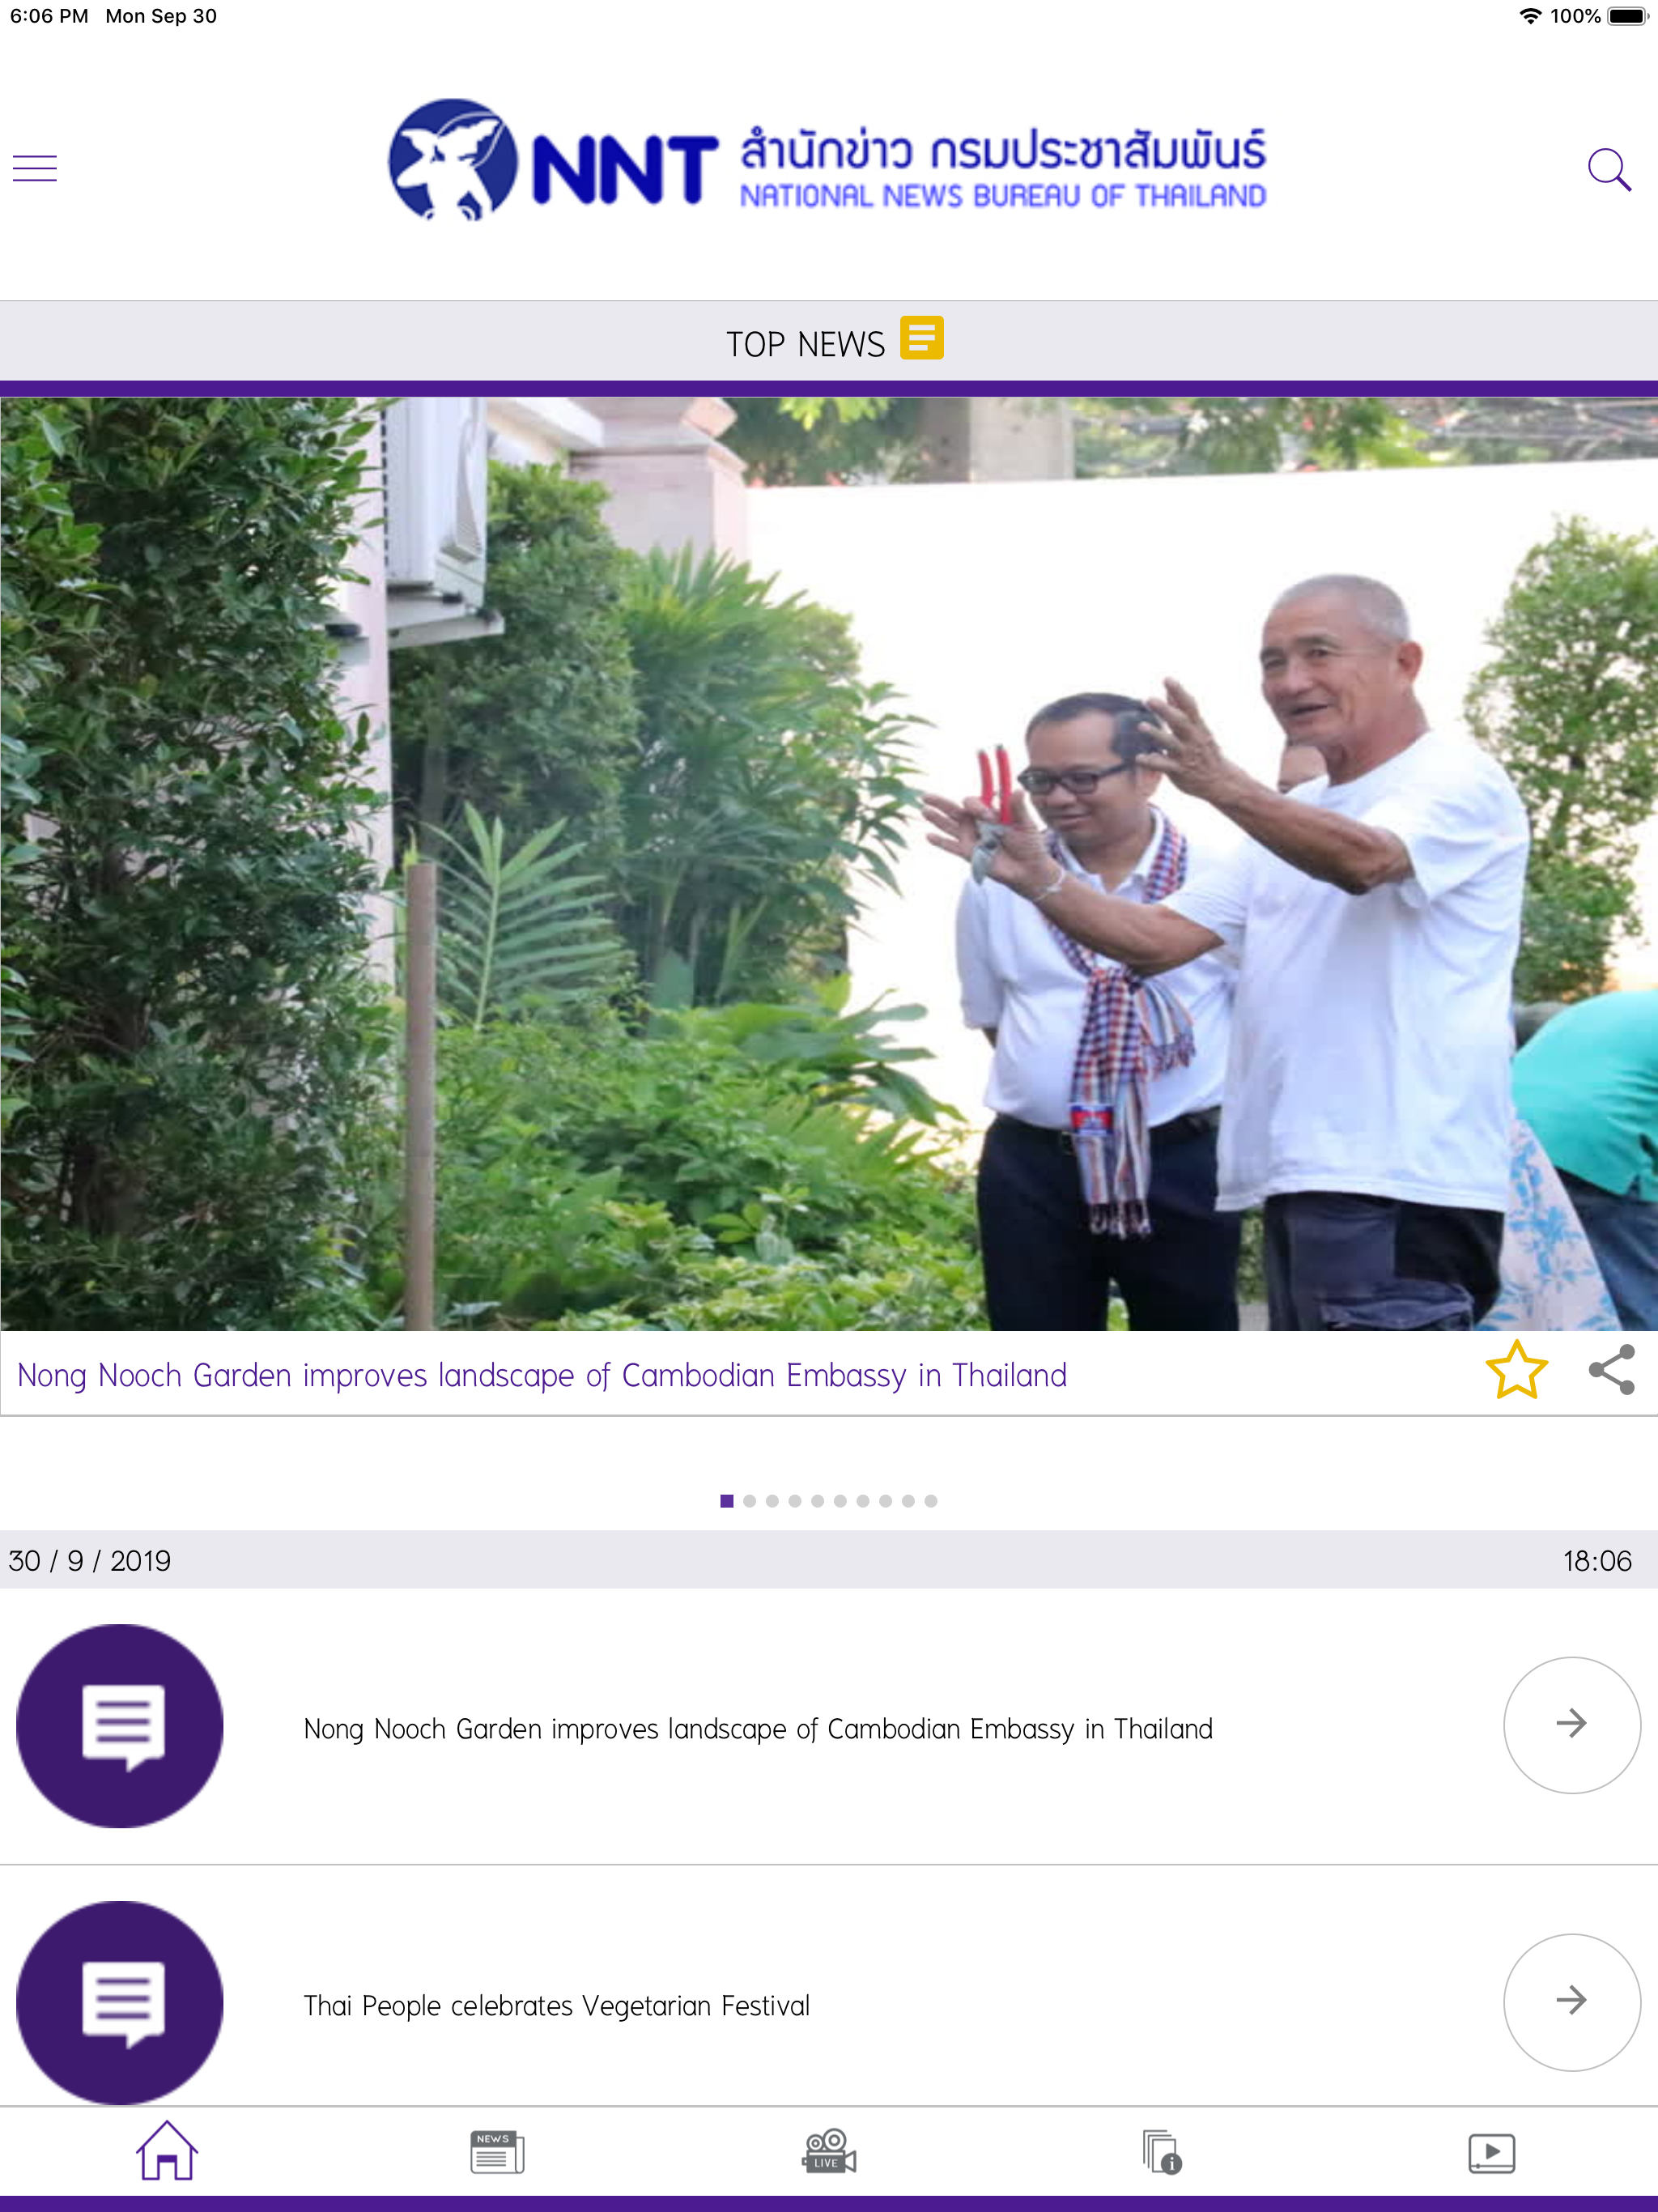Tap the search magnifier icon
Image resolution: width=1658 pixels, height=2212 pixels.
tap(1608, 169)
